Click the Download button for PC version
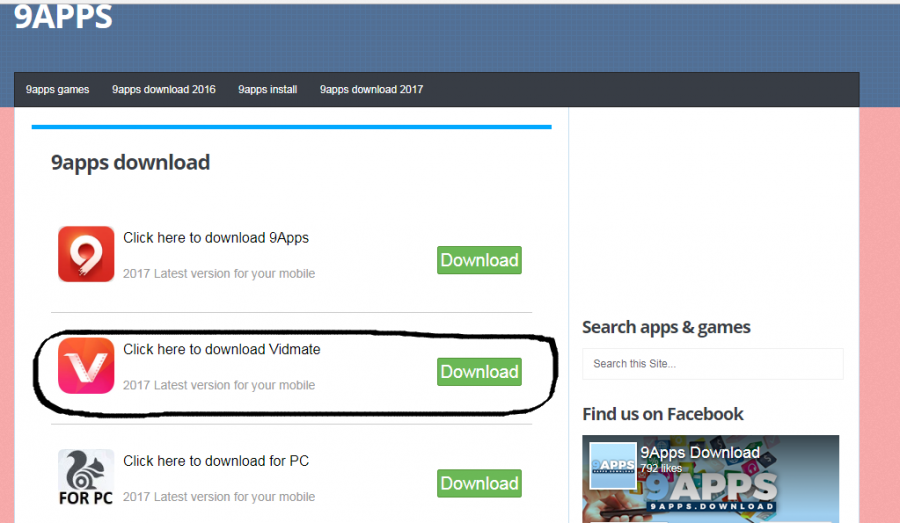The image size is (900, 523). tap(479, 483)
